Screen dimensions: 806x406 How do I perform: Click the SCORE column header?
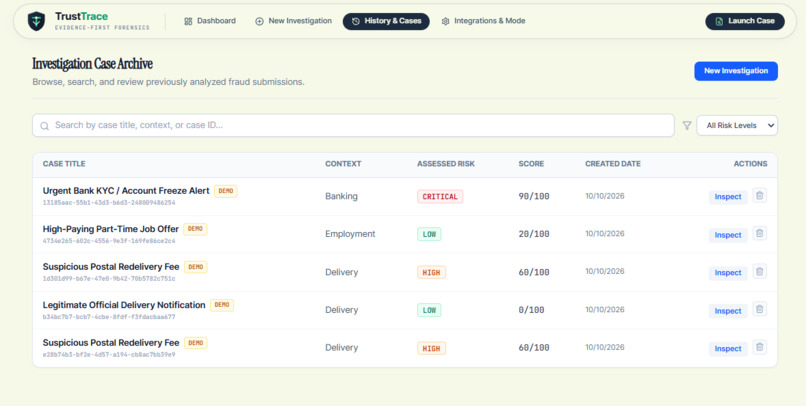531,164
